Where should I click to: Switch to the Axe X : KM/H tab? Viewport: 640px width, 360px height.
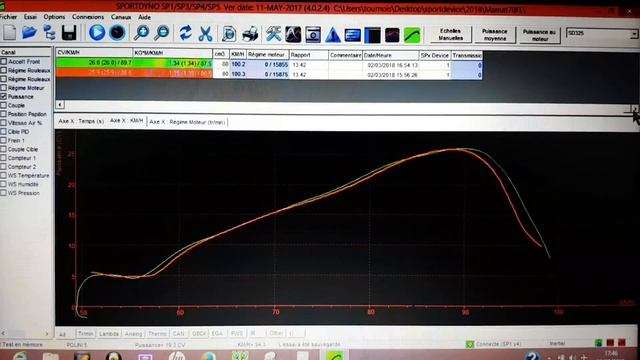pos(127,121)
